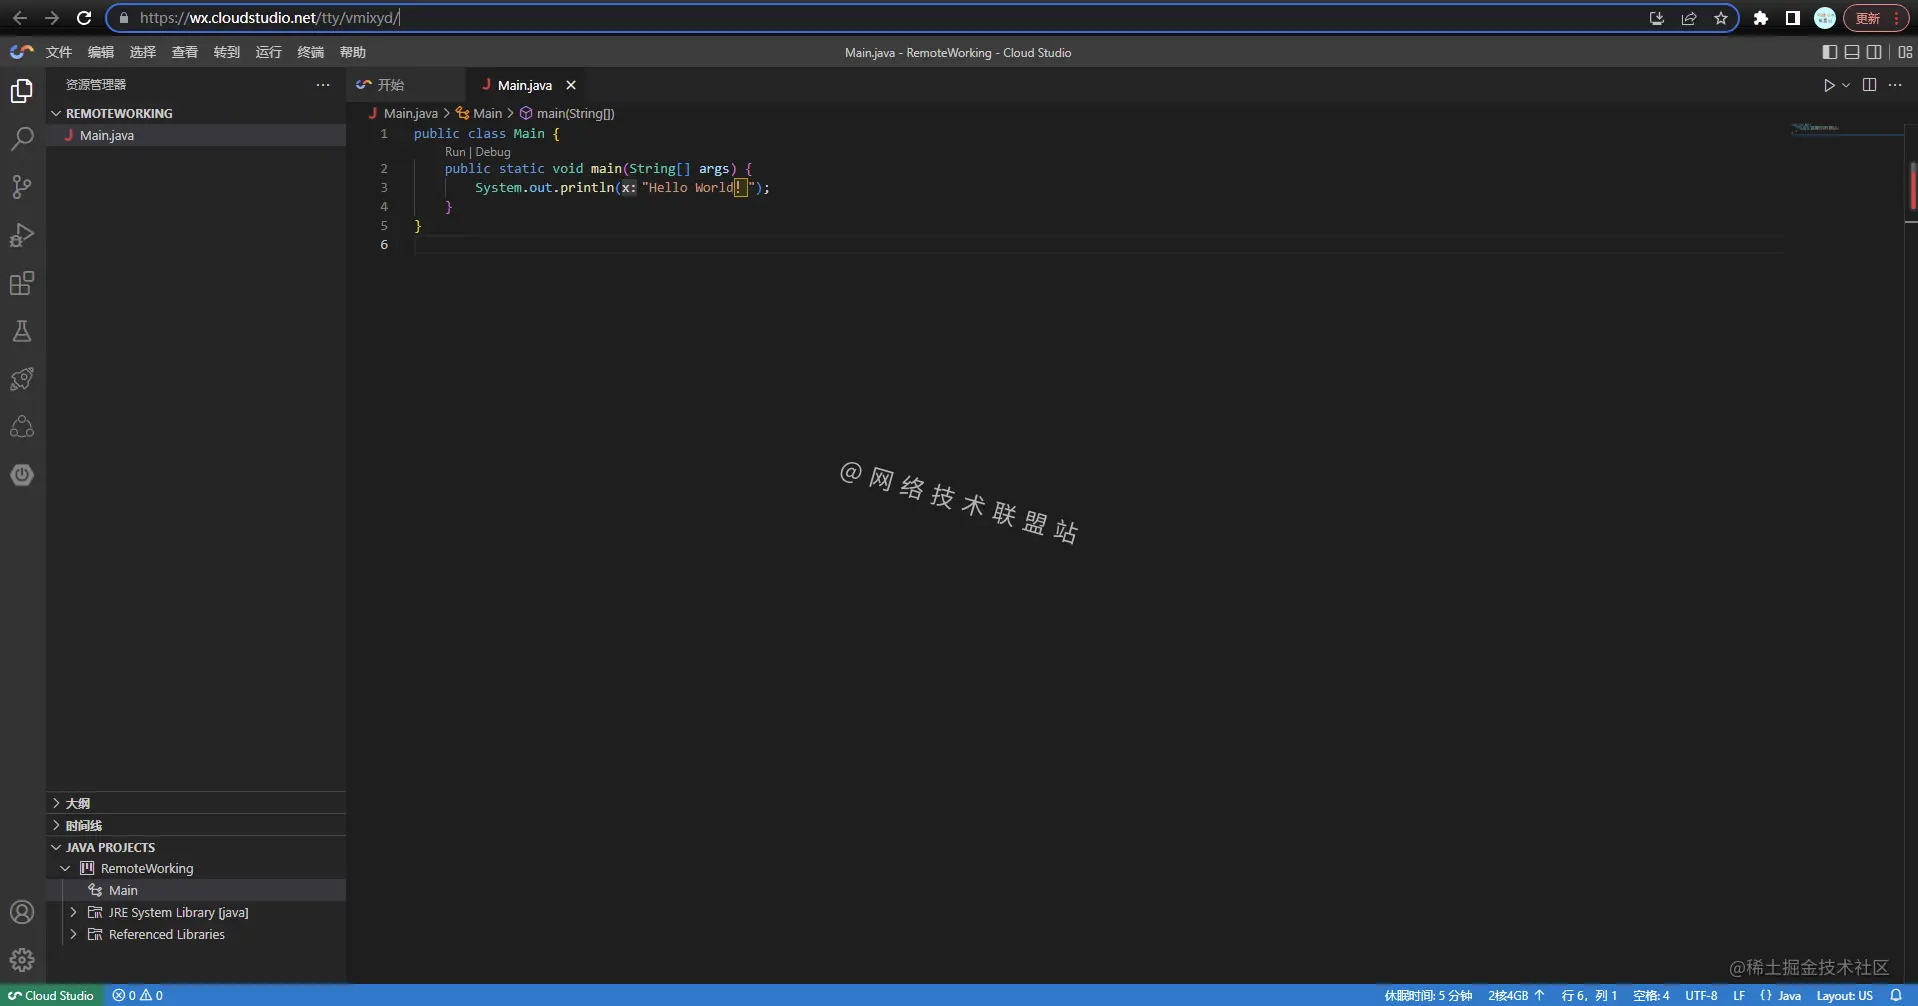Go back with browser back arrow

[20, 18]
